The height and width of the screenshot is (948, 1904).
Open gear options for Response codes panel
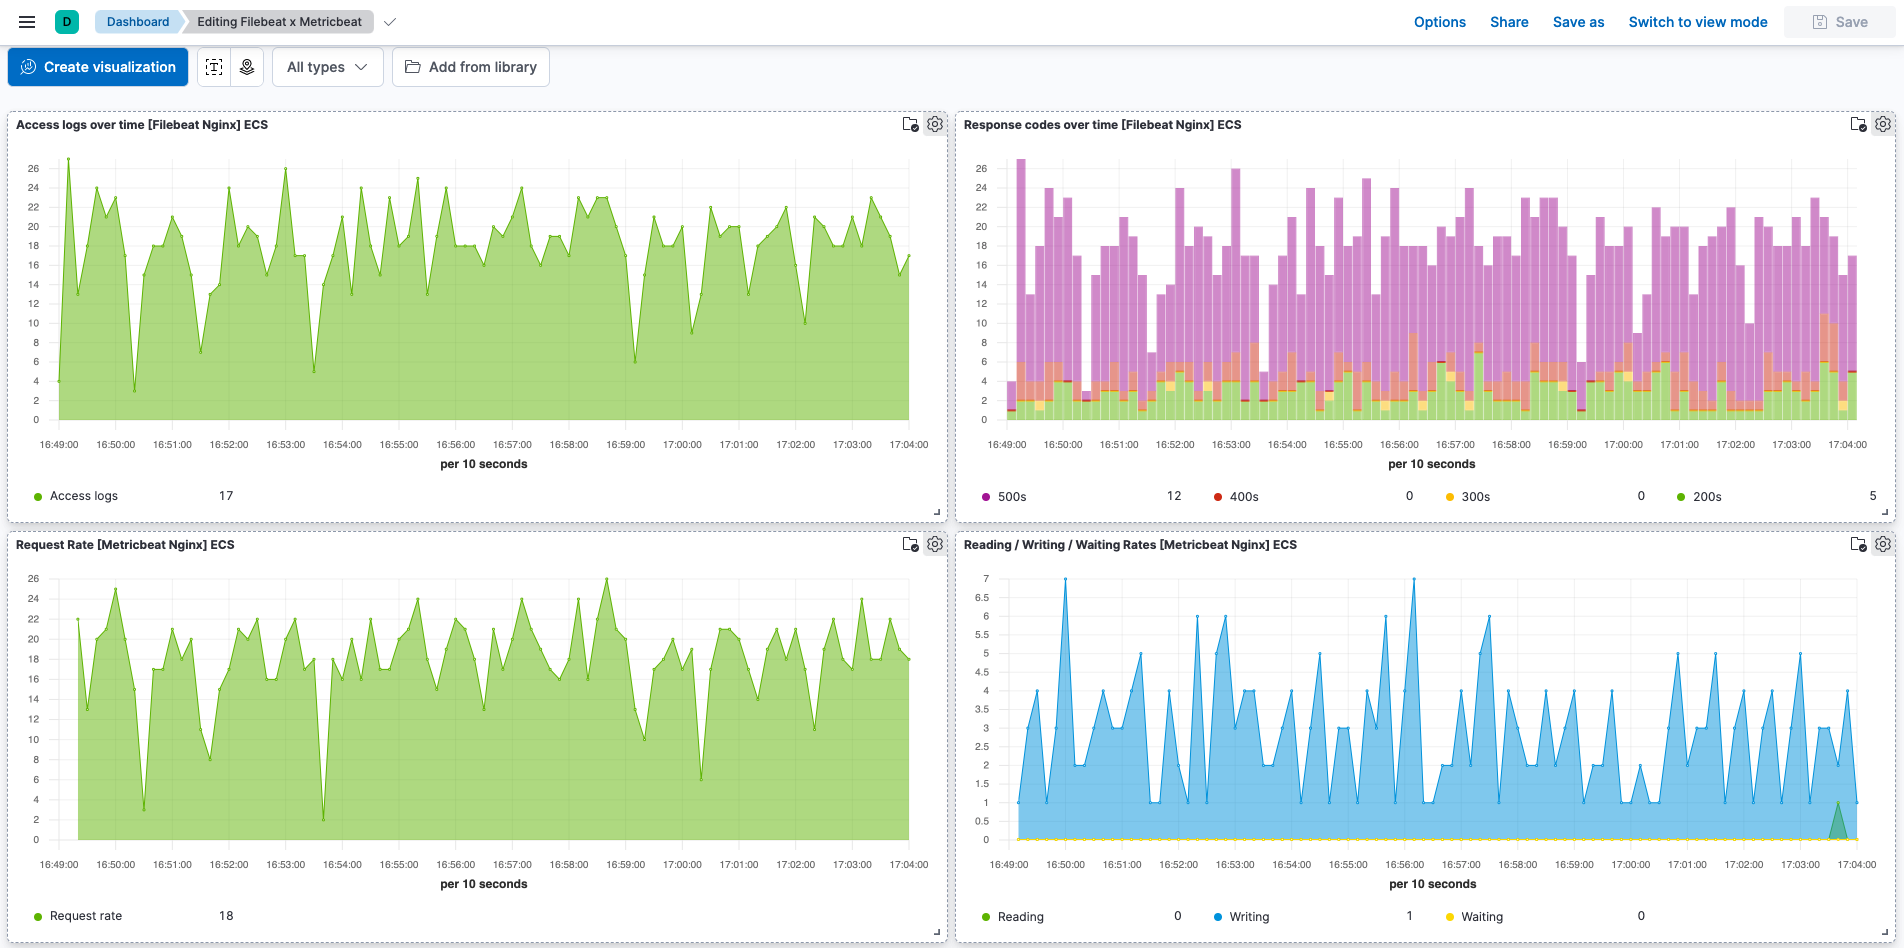click(x=1883, y=125)
